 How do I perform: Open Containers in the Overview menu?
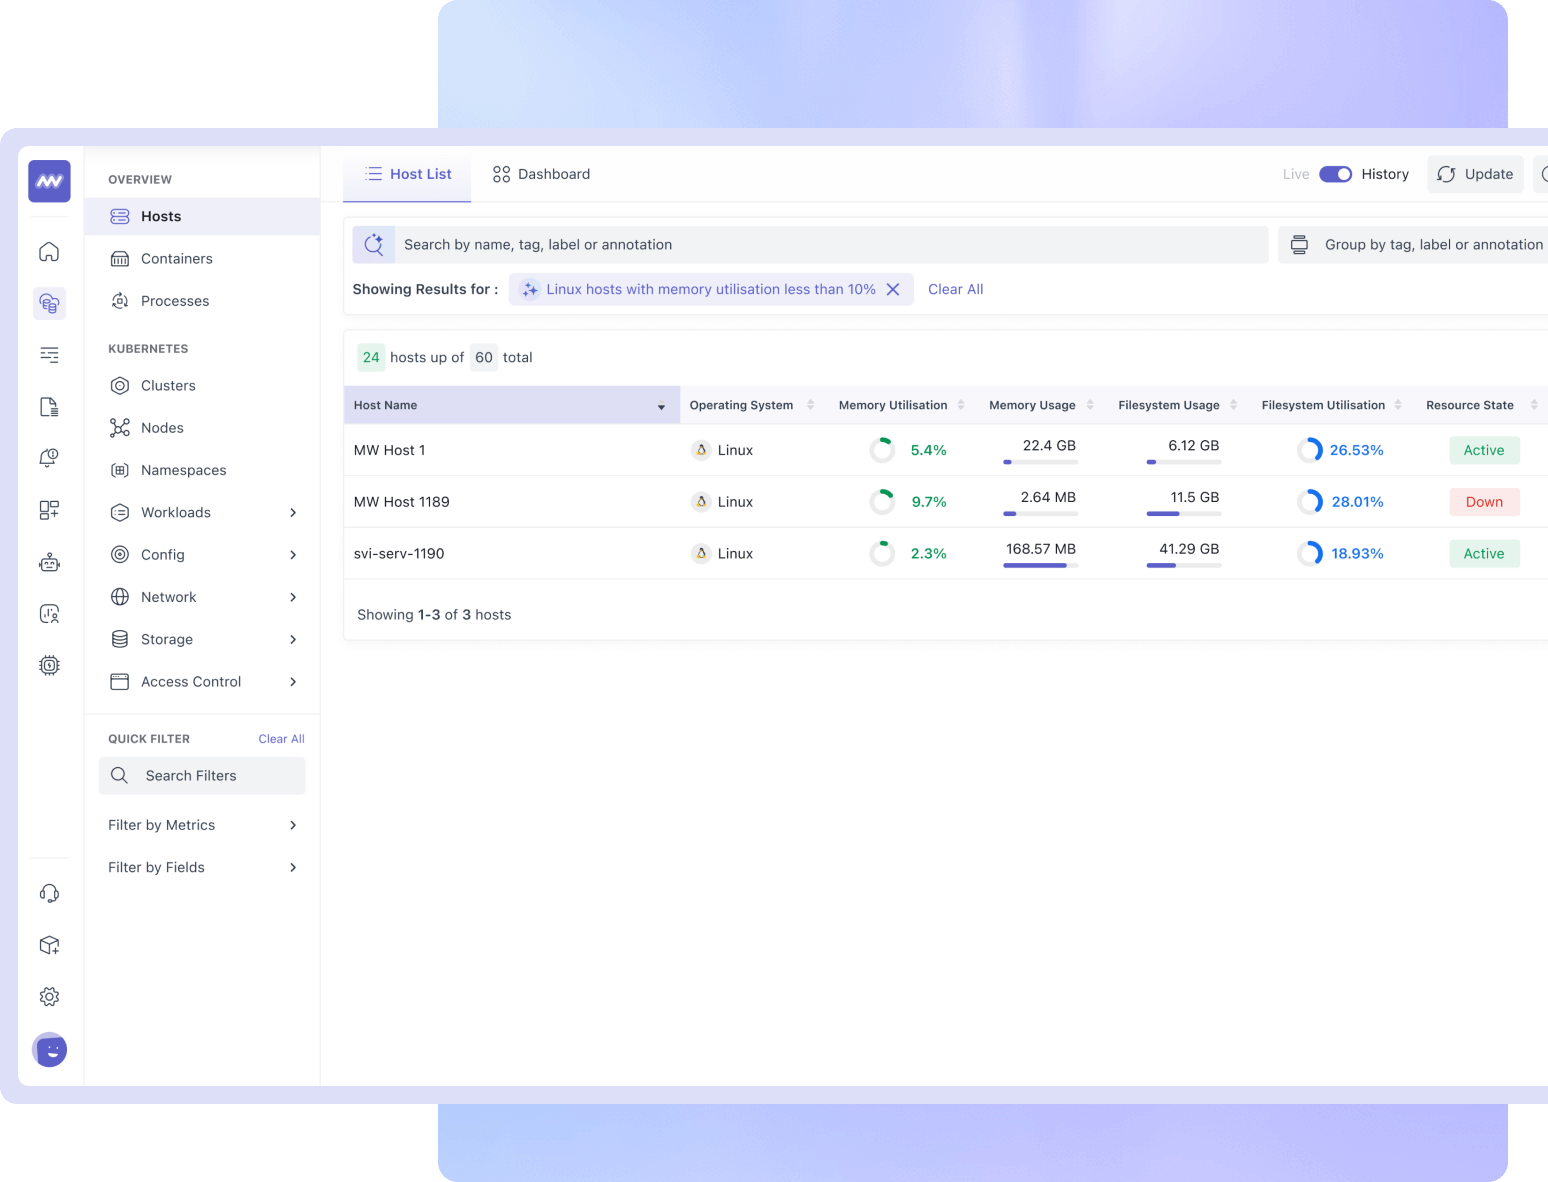tap(176, 259)
